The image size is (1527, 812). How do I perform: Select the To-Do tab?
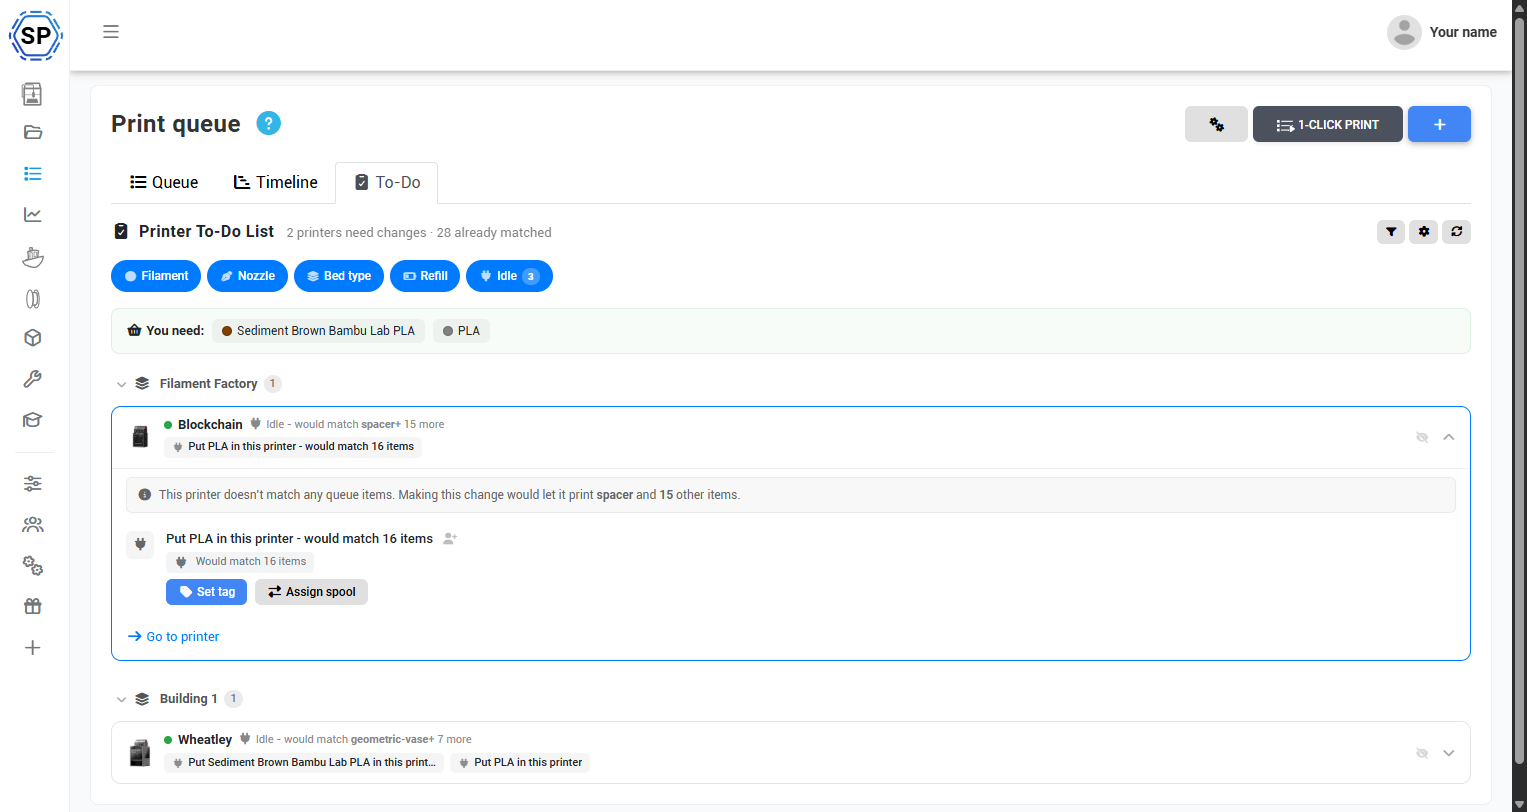tap(387, 182)
